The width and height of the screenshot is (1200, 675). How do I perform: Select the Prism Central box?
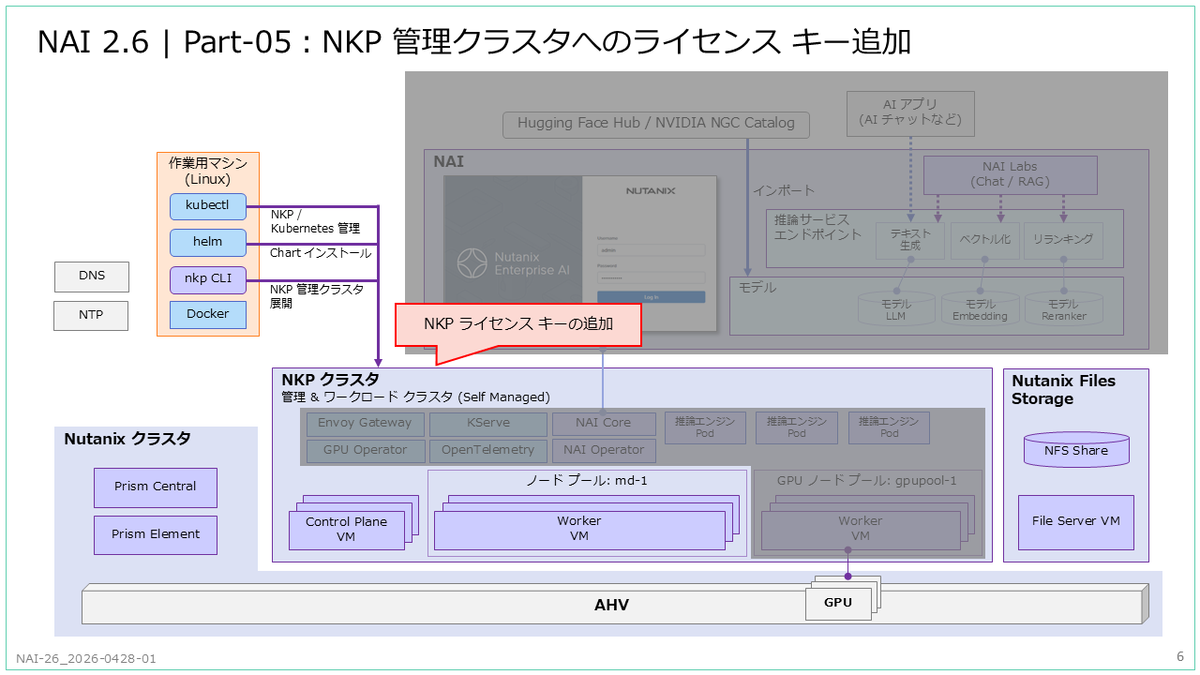155,487
